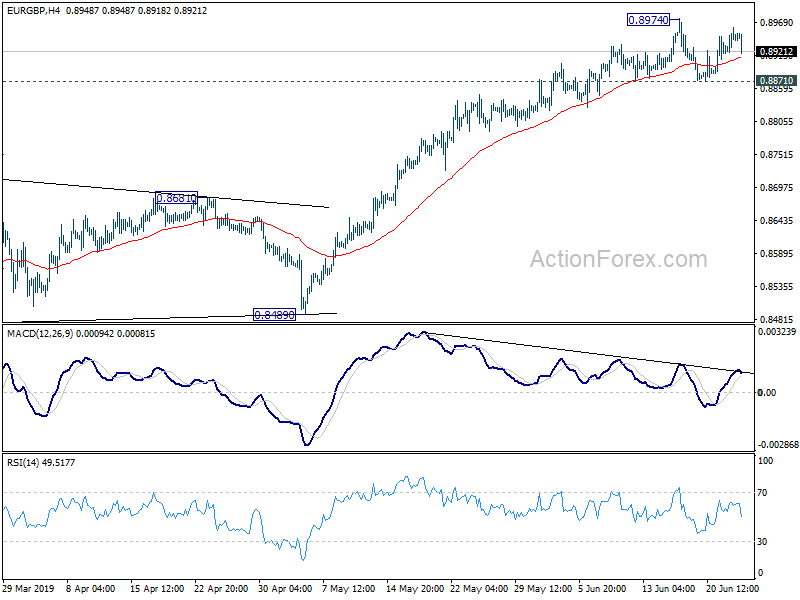Click the 0.86435 price axis value
The image size is (800, 600).
(x=777, y=220)
